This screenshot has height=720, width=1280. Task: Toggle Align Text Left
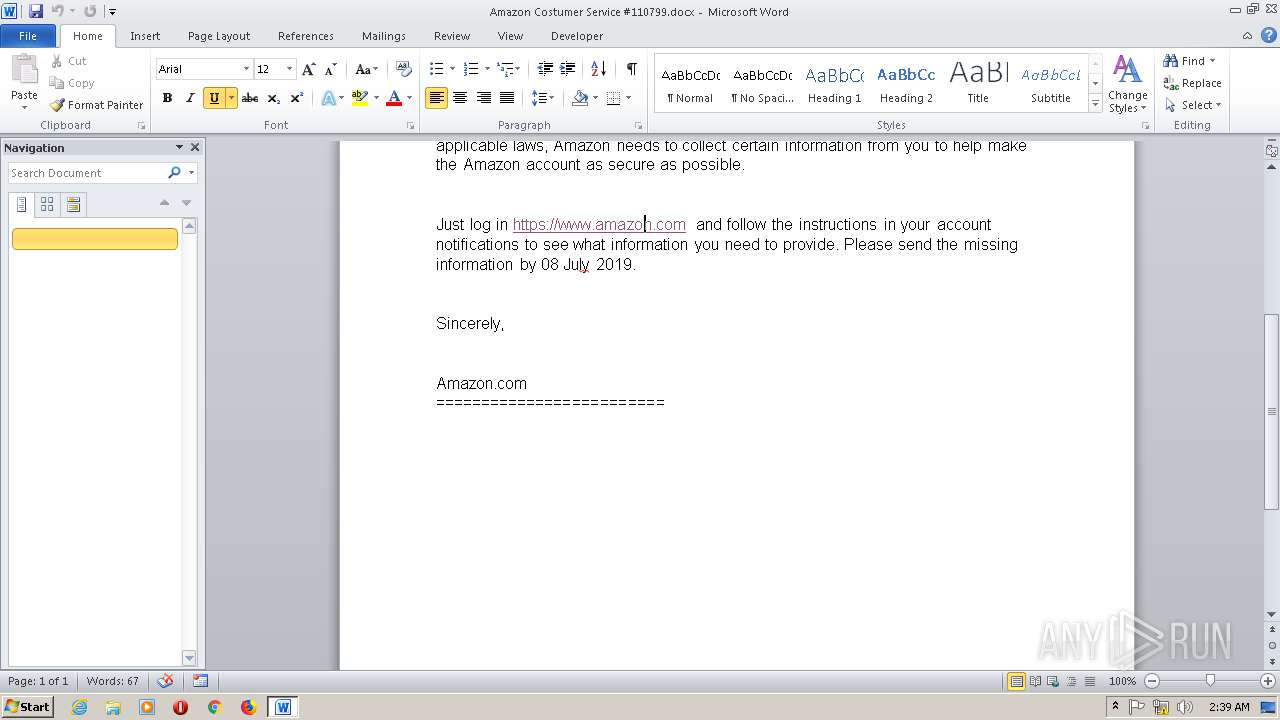tap(436, 98)
